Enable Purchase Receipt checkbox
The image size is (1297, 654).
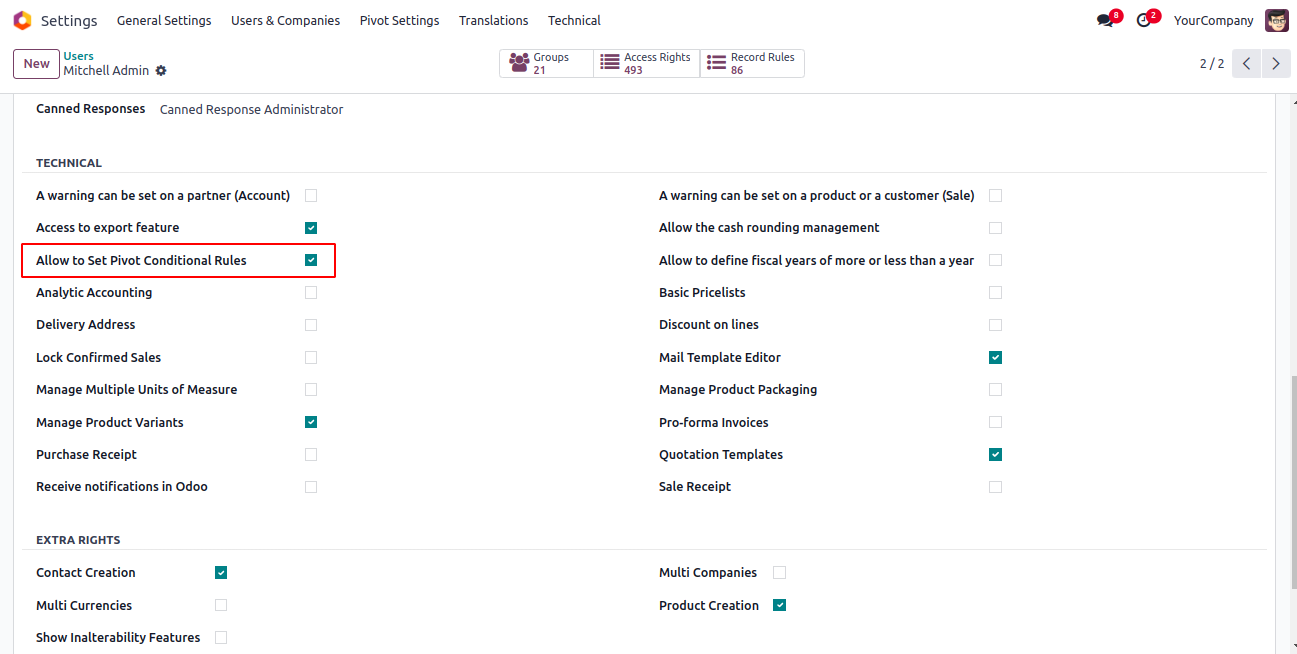311,454
